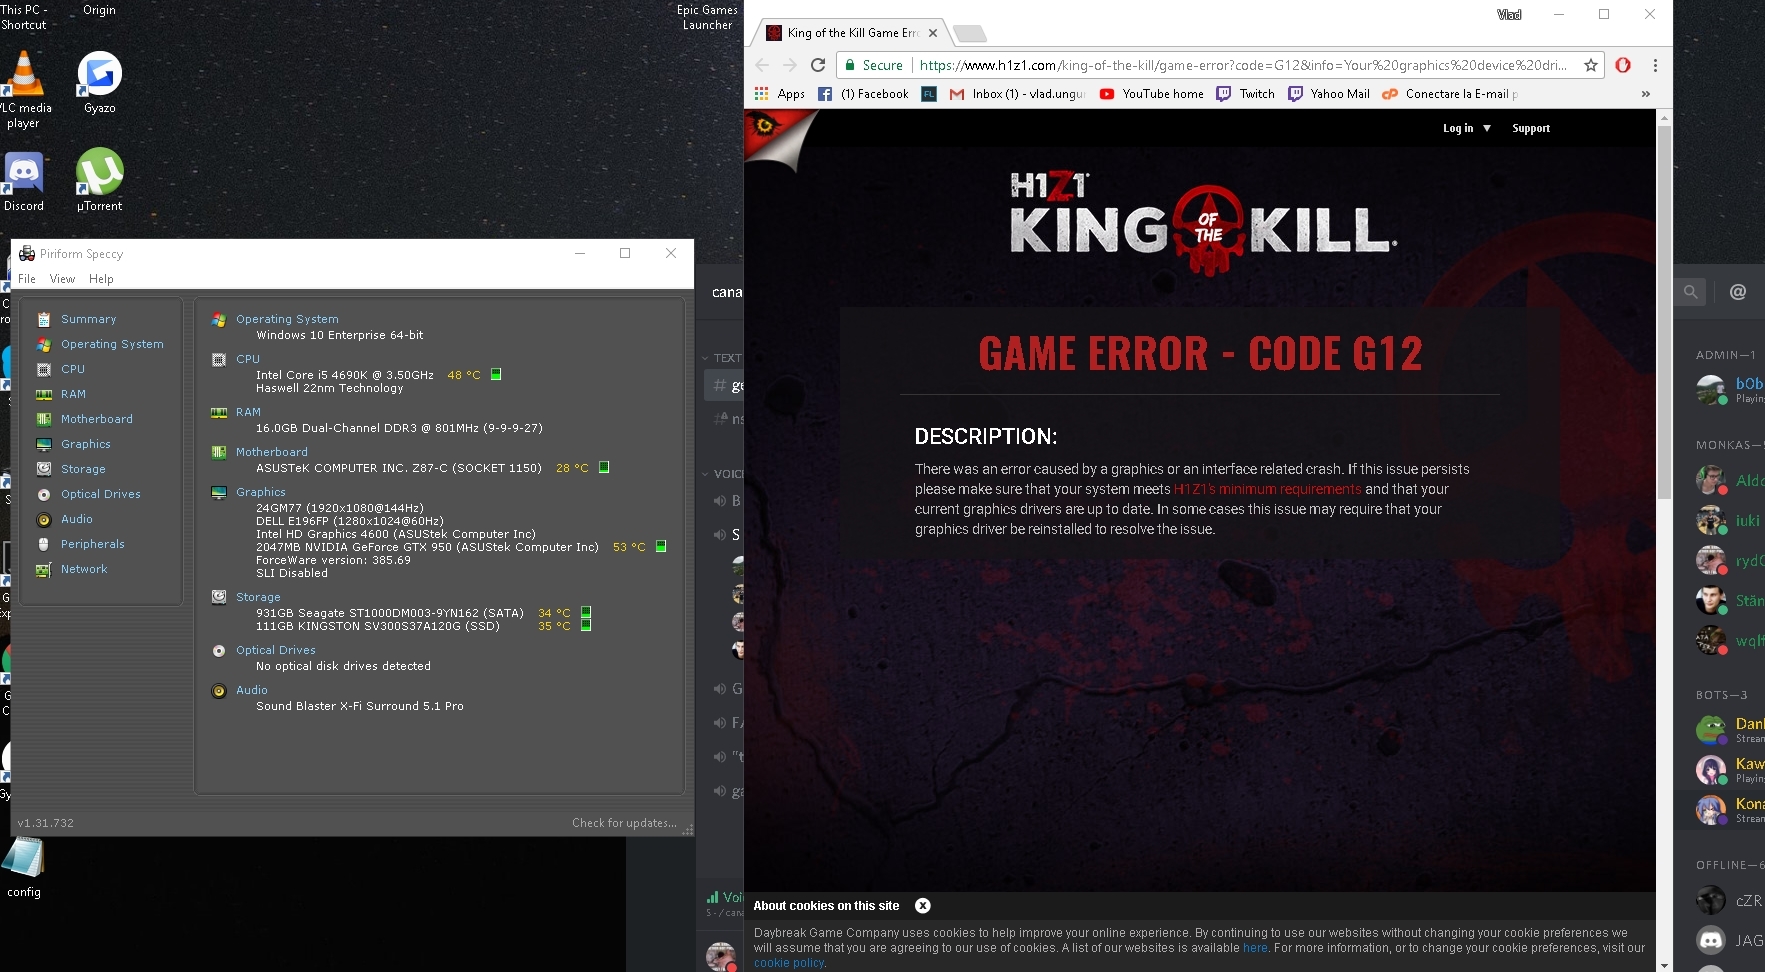
Task: Click CPU temperature indicator next to 48 °C
Action: (496, 375)
